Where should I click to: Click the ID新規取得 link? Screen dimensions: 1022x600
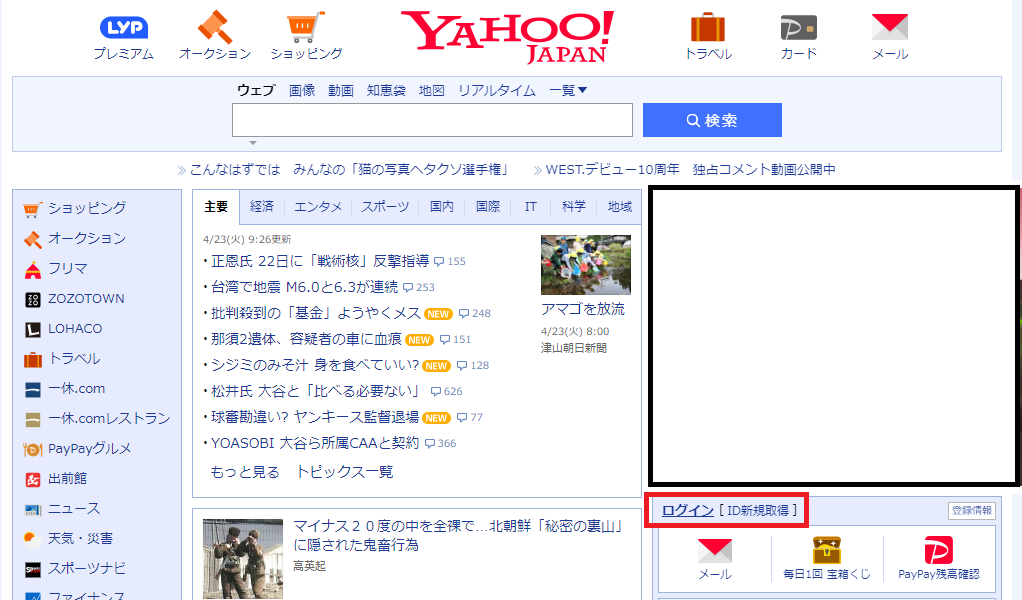(758, 511)
